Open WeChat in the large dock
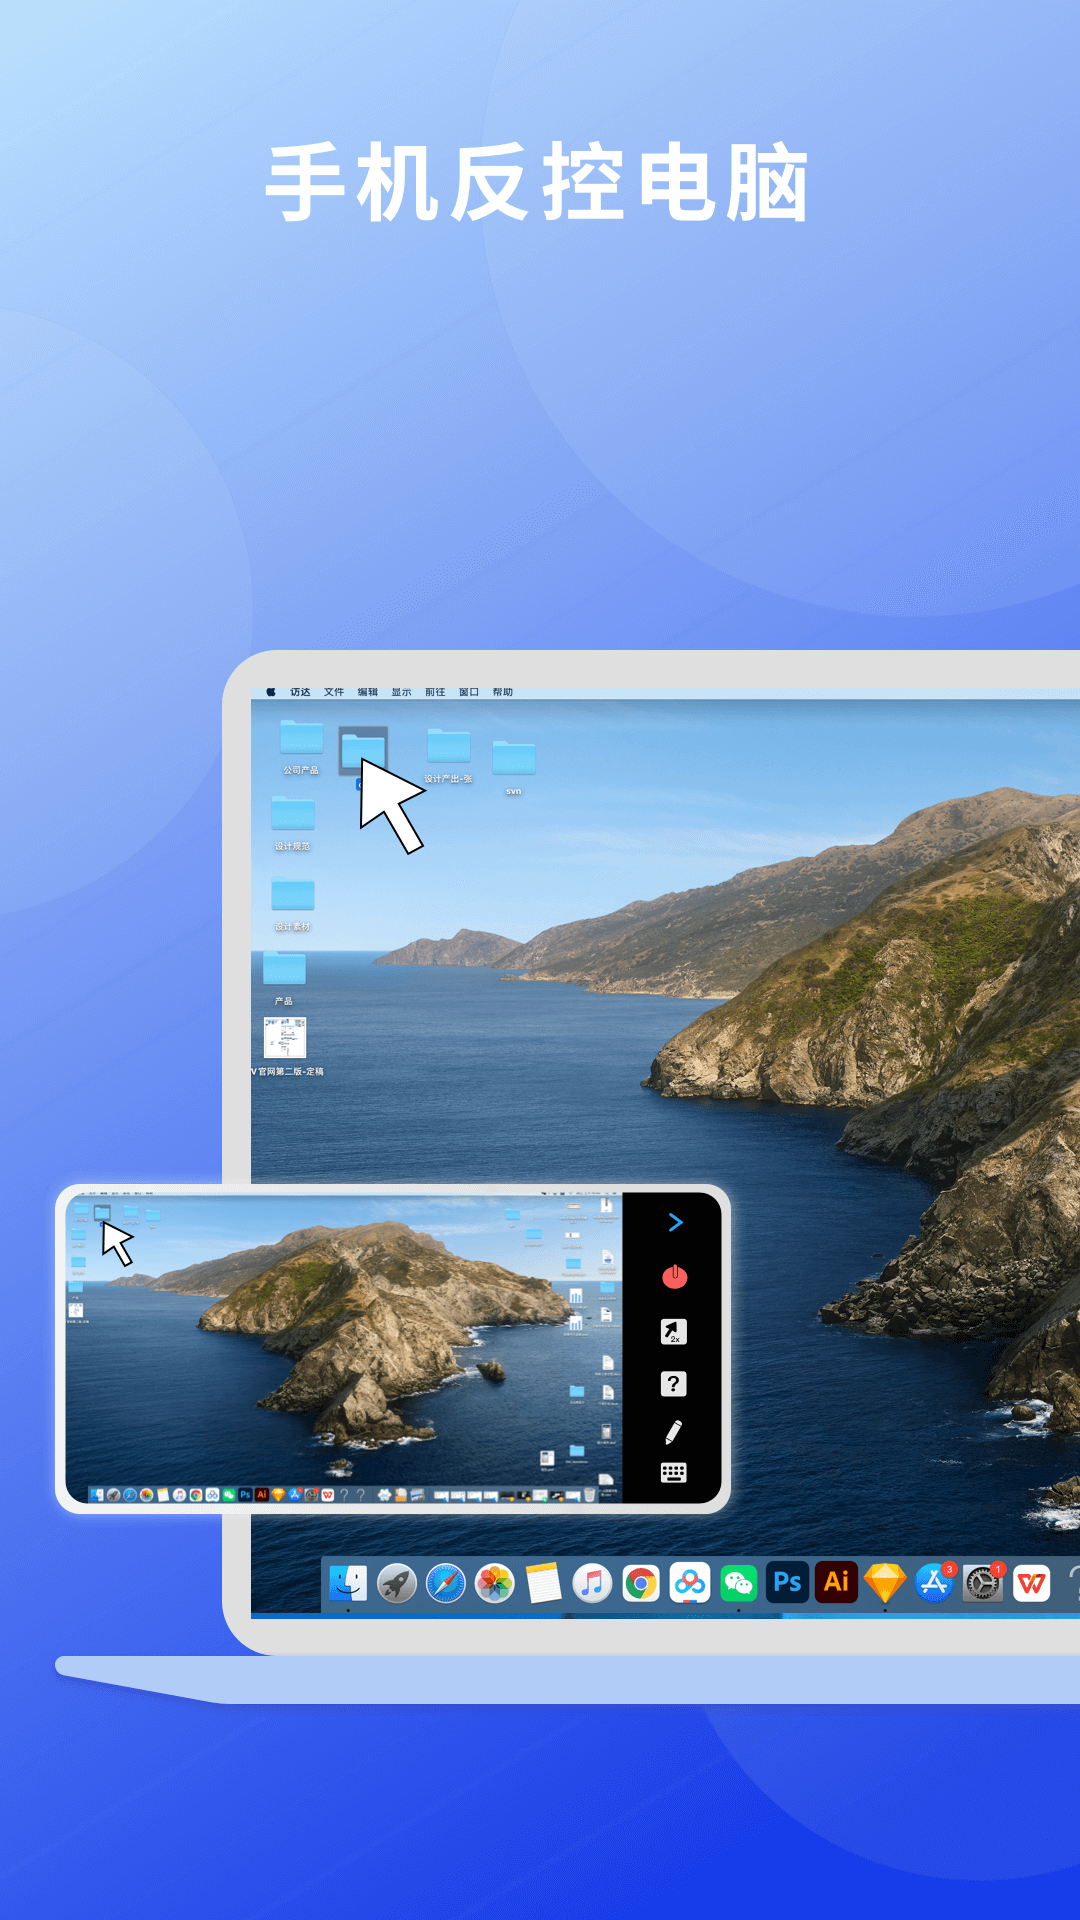The width and height of the screenshot is (1080, 1920). click(x=738, y=1583)
